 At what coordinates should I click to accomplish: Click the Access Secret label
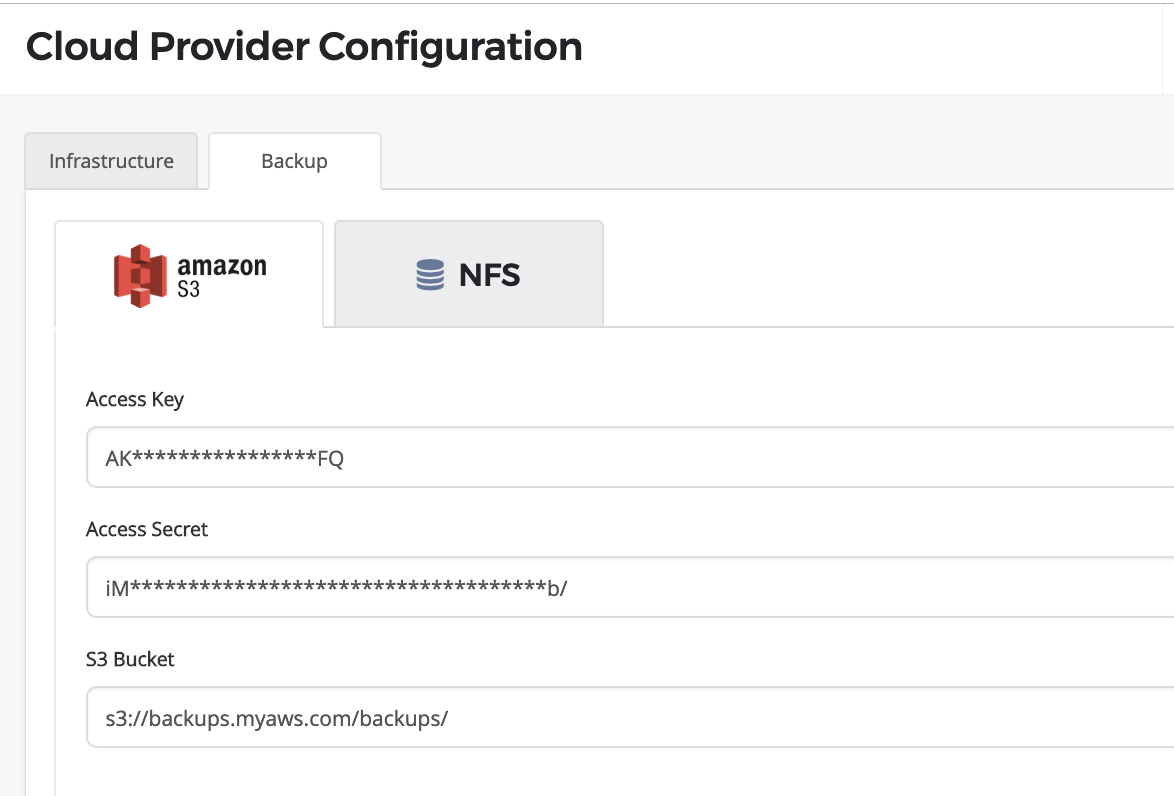pyautogui.click(x=147, y=529)
